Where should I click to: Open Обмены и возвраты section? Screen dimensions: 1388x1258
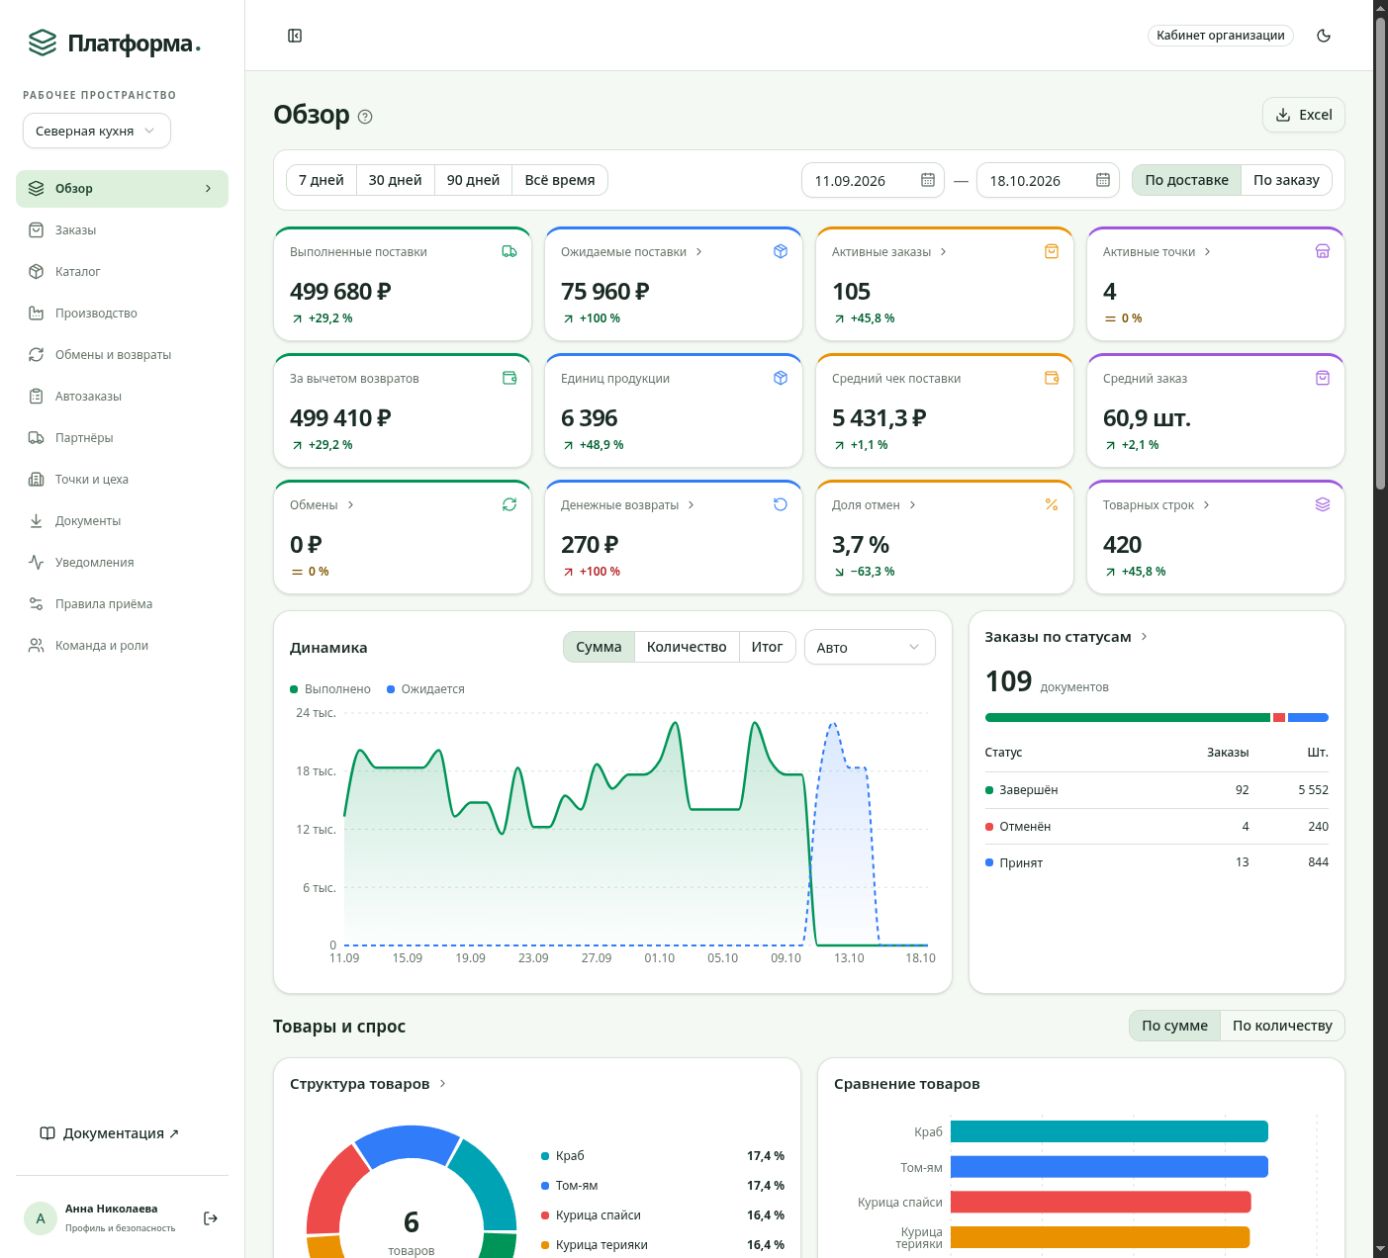click(122, 355)
